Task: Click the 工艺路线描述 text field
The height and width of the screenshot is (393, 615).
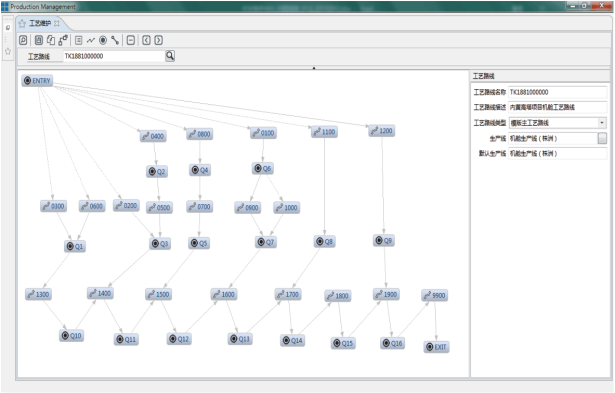Action: [557, 107]
